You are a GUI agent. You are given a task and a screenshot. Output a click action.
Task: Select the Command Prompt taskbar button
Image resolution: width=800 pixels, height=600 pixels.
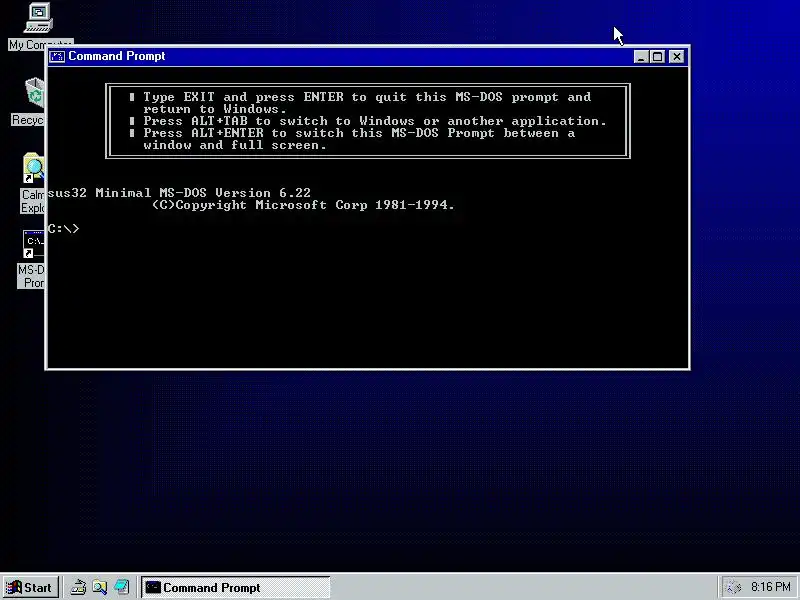(x=235, y=587)
